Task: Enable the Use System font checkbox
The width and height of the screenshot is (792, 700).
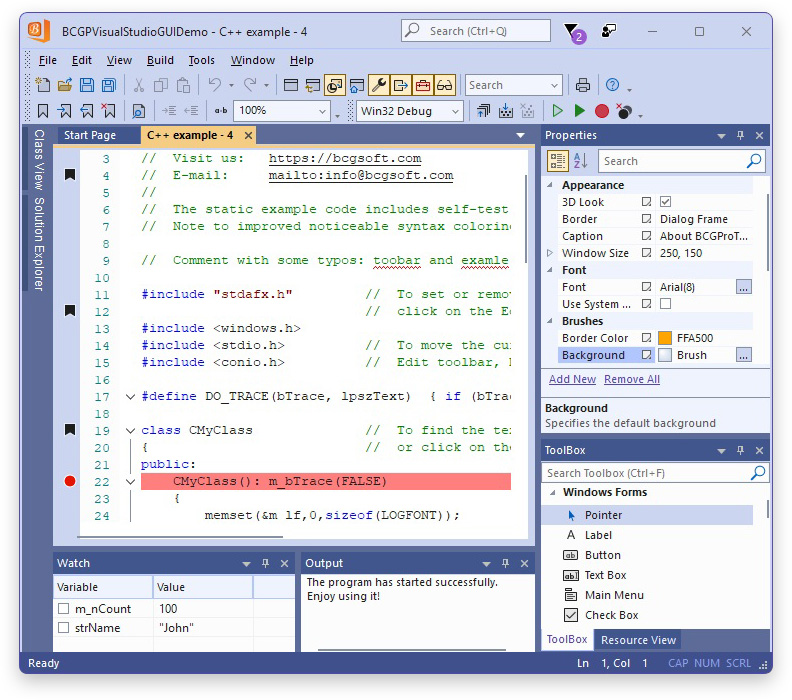Action: pyautogui.click(x=665, y=304)
